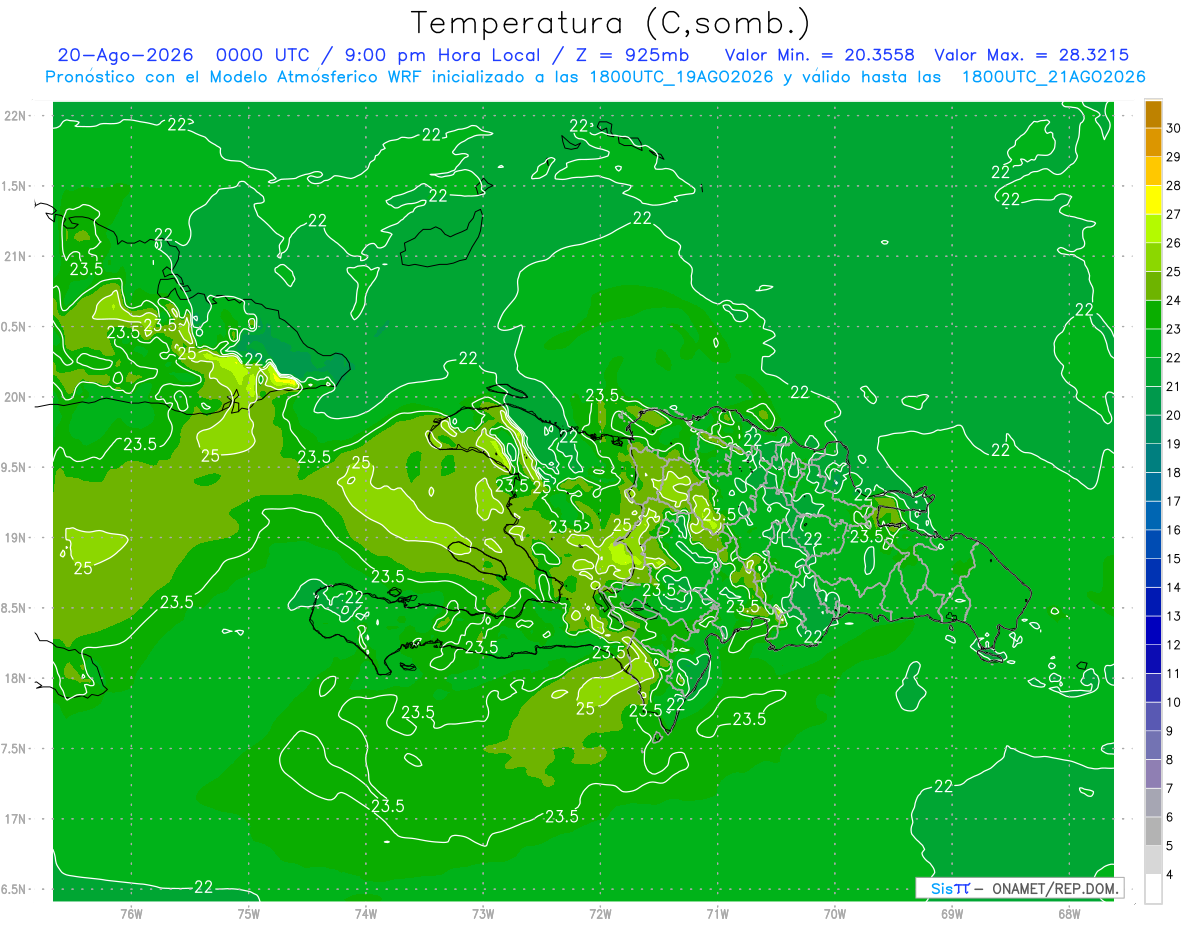Image resolution: width=1200 pixels, height=927 pixels.
Task: Click the colorbar label '30'
Action: pos(1175,127)
